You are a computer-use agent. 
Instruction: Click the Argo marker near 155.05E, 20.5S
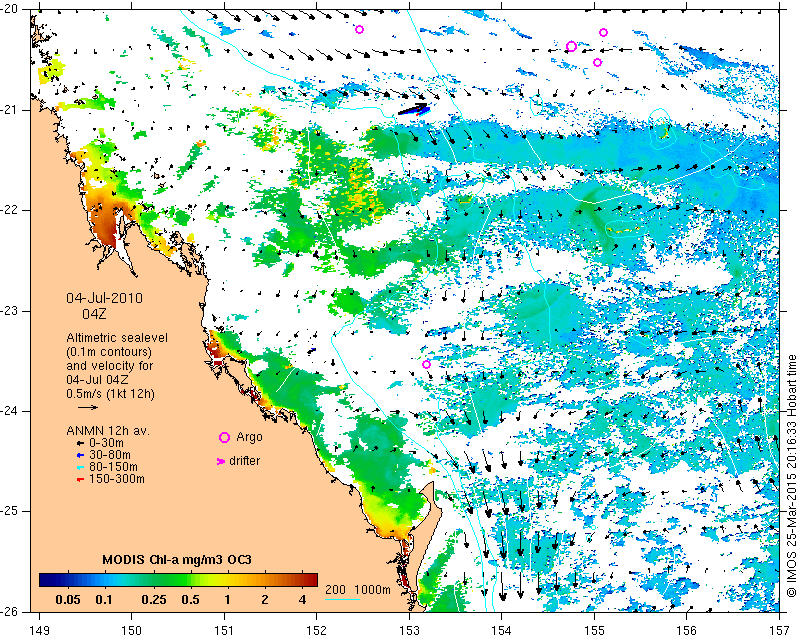pyautogui.click(x=597, y=63)
